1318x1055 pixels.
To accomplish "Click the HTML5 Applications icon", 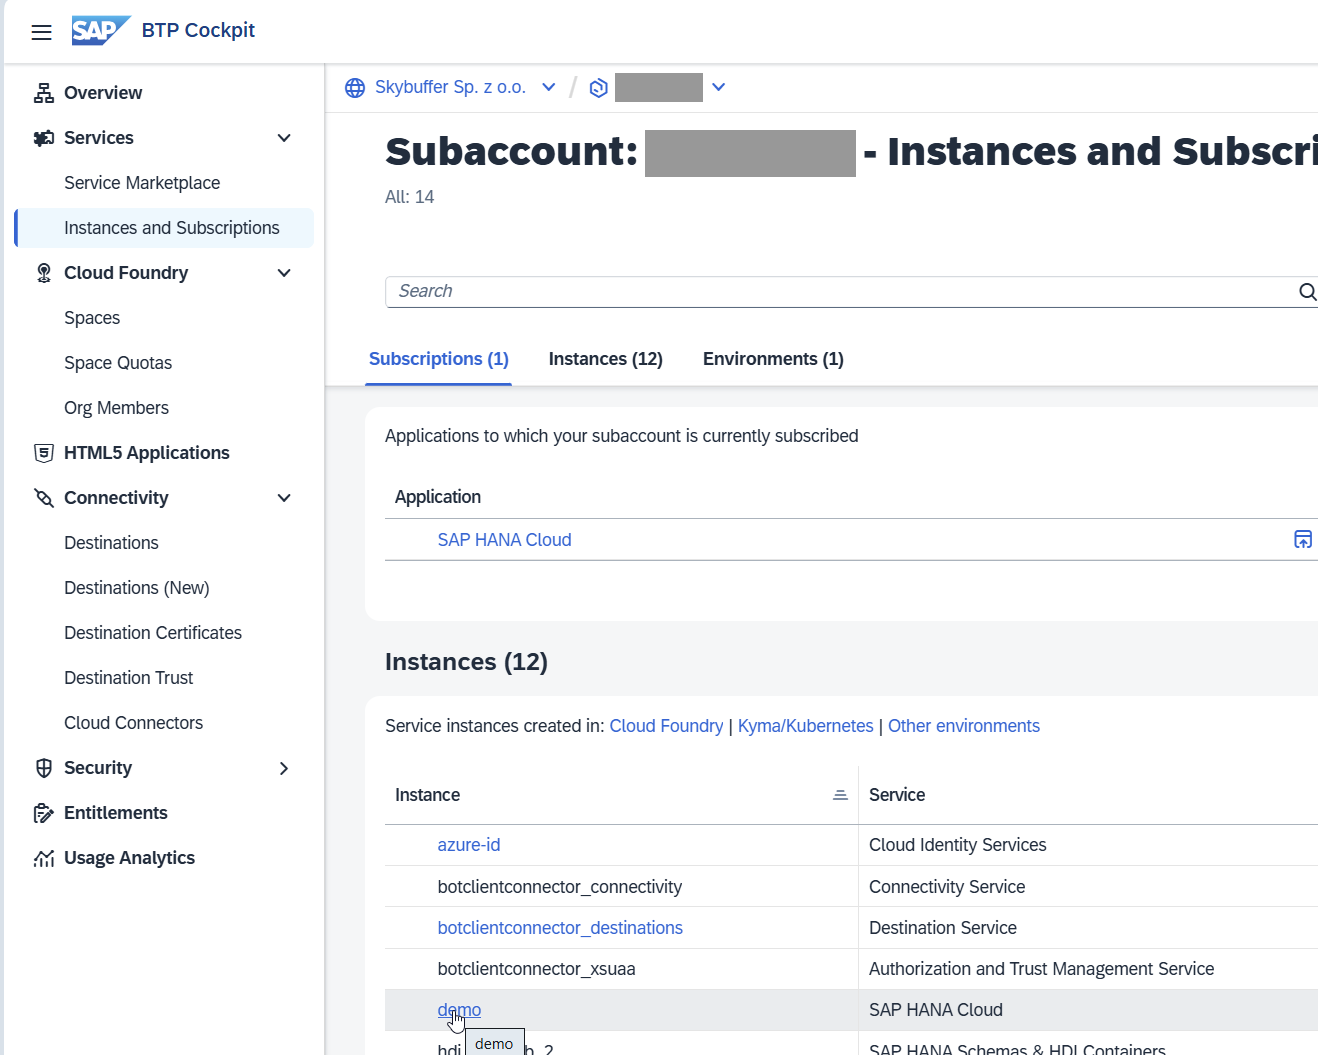I will click(x=44, y=453).
